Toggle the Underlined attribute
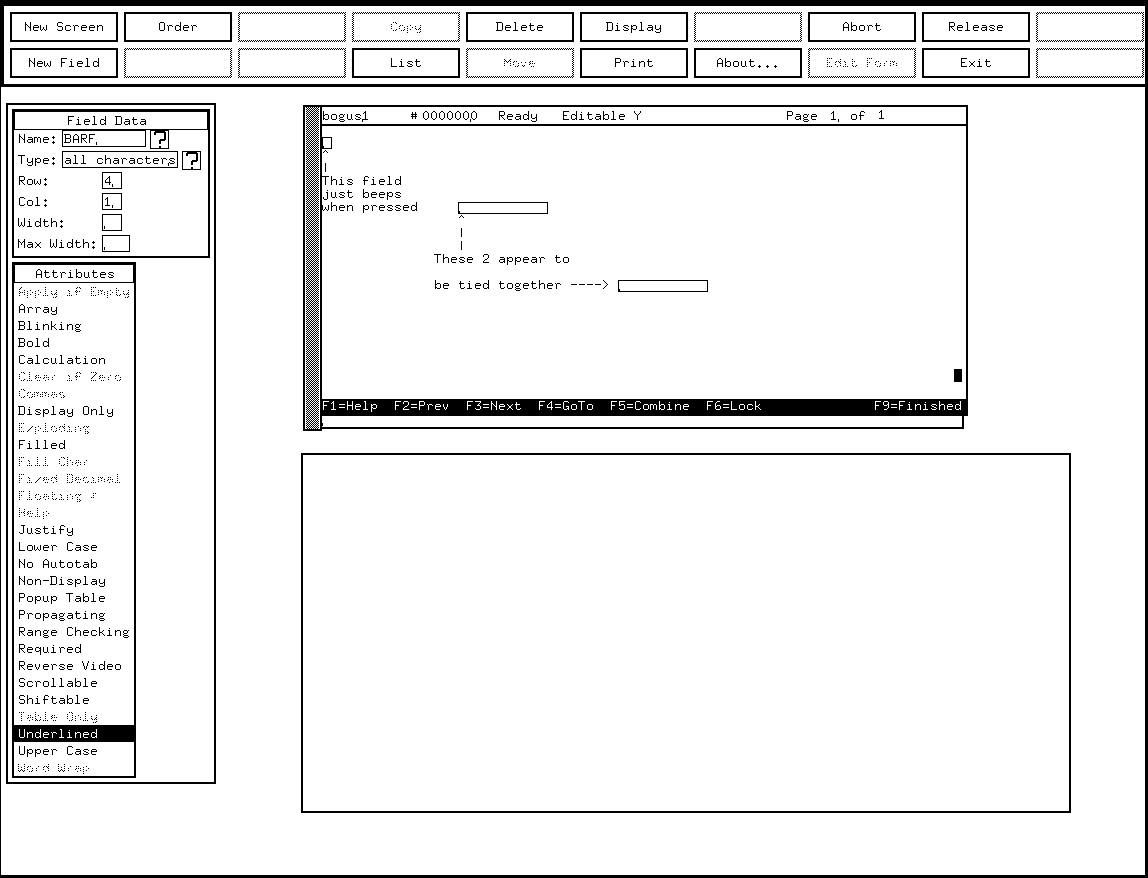This screenshot has width=1148, height=878. 74,734
